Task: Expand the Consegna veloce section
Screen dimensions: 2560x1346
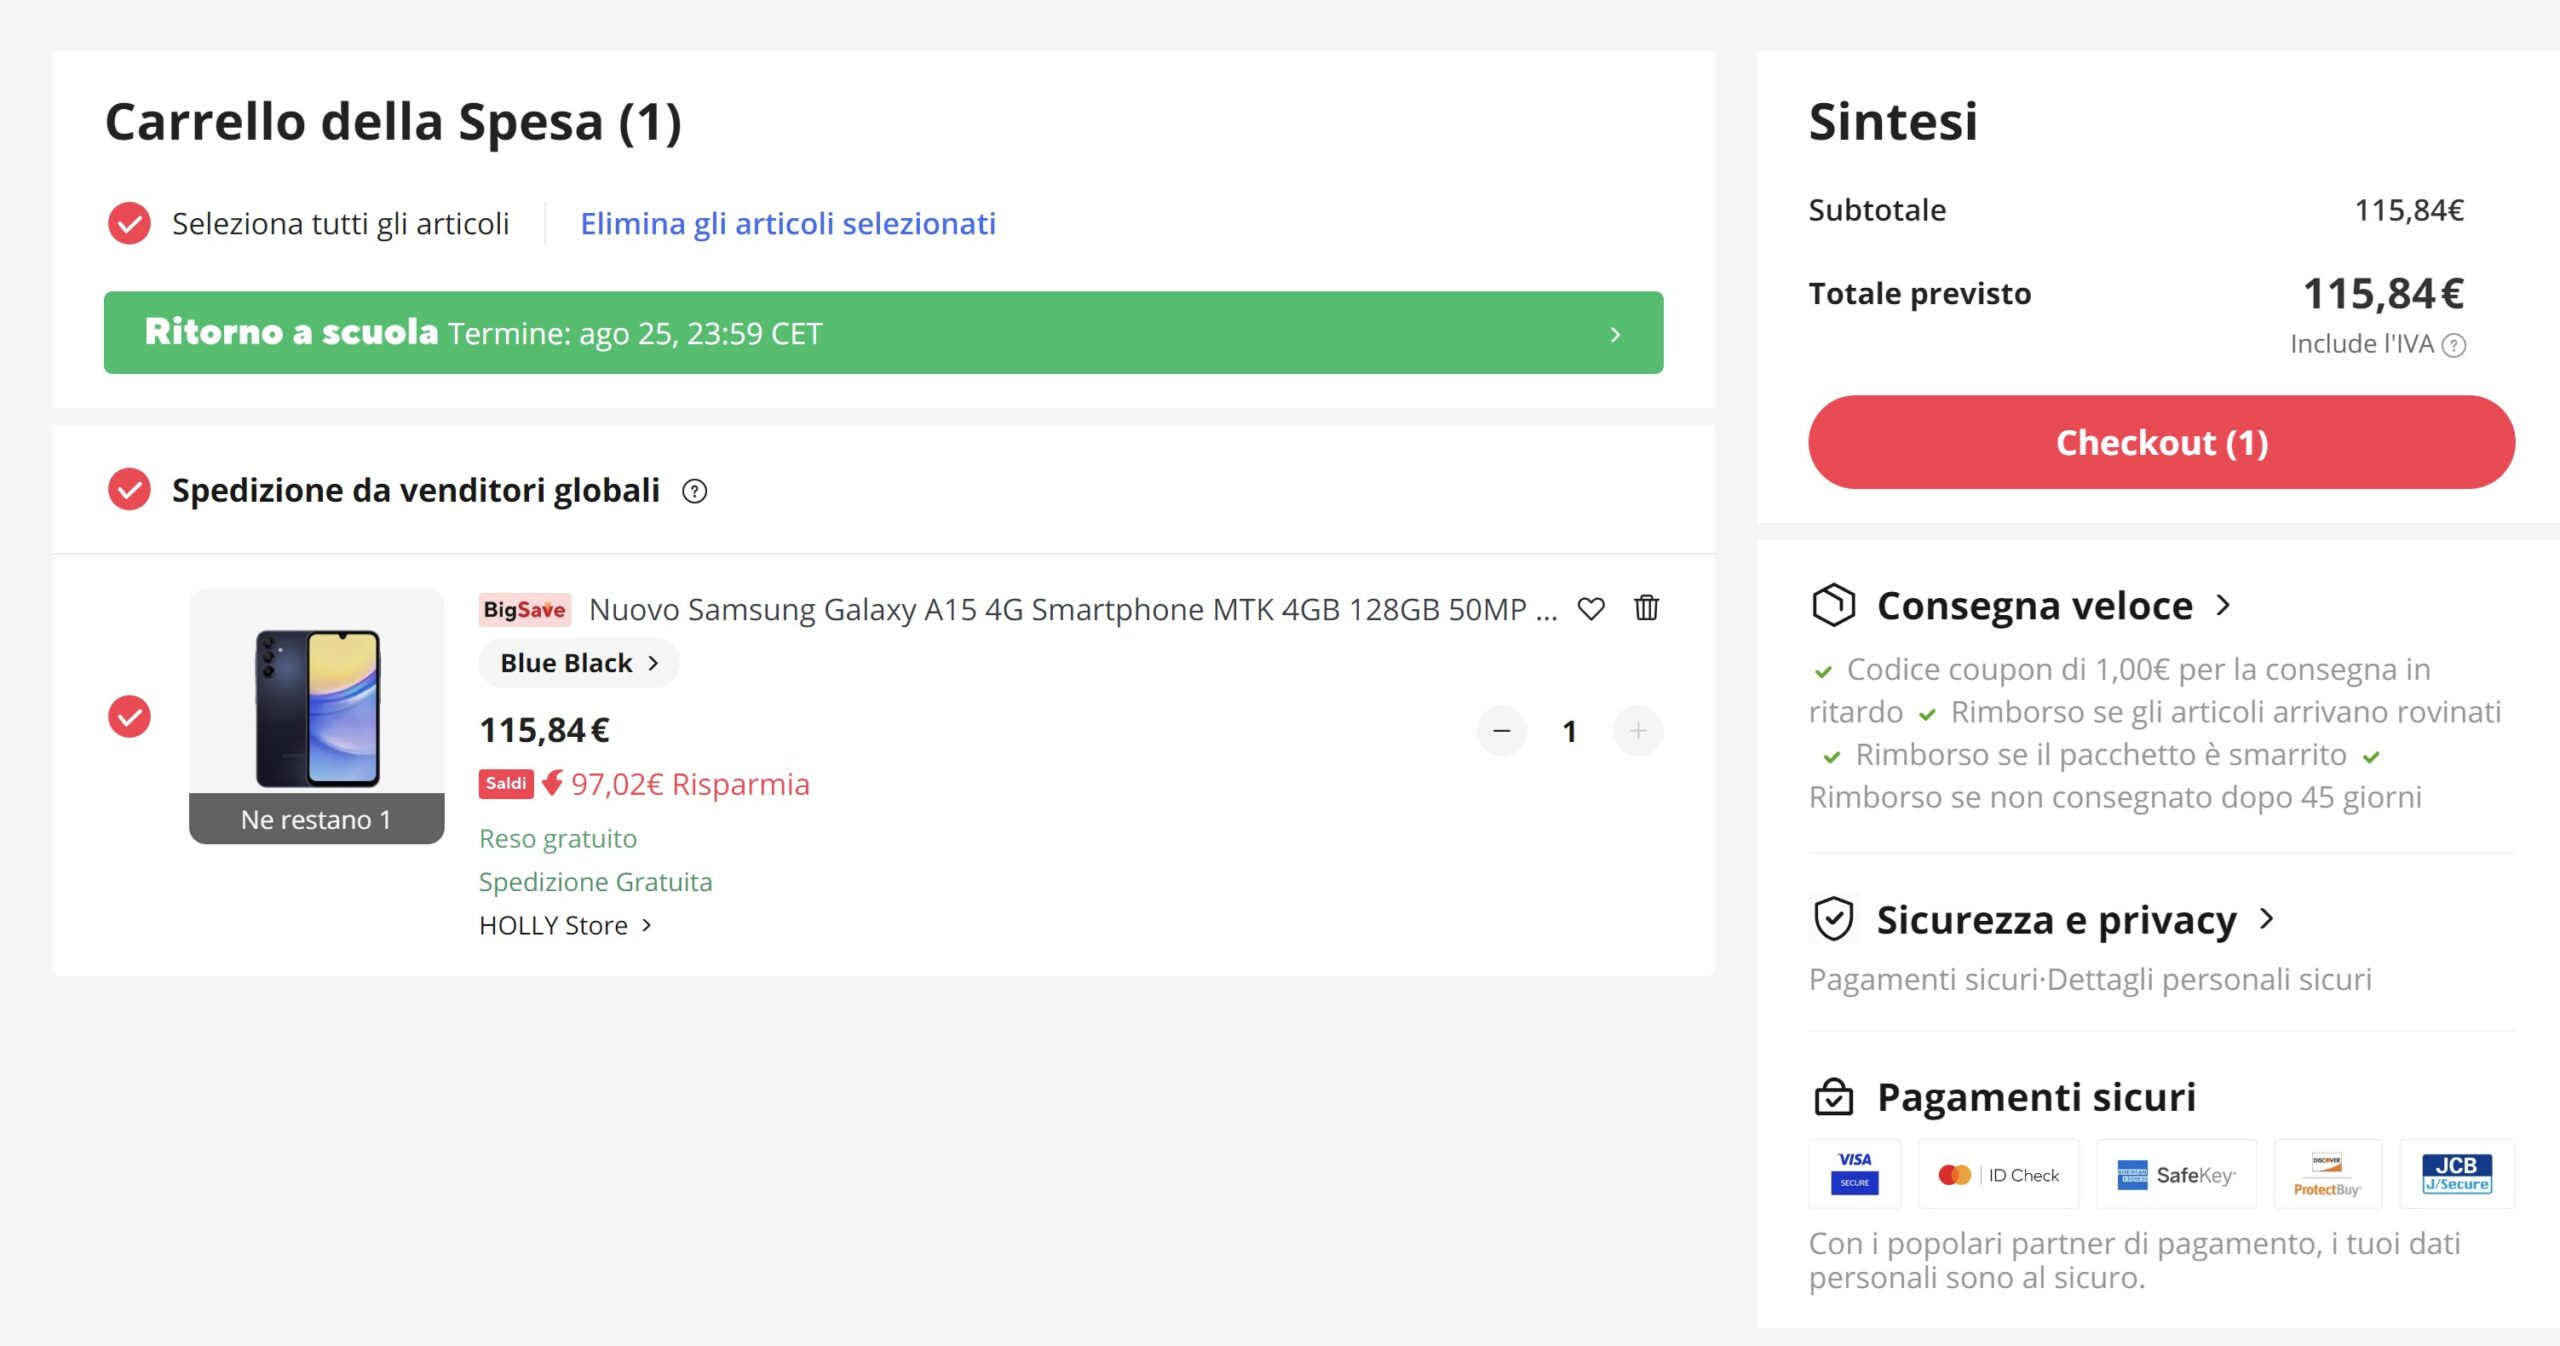Action: coord(2222,605)
